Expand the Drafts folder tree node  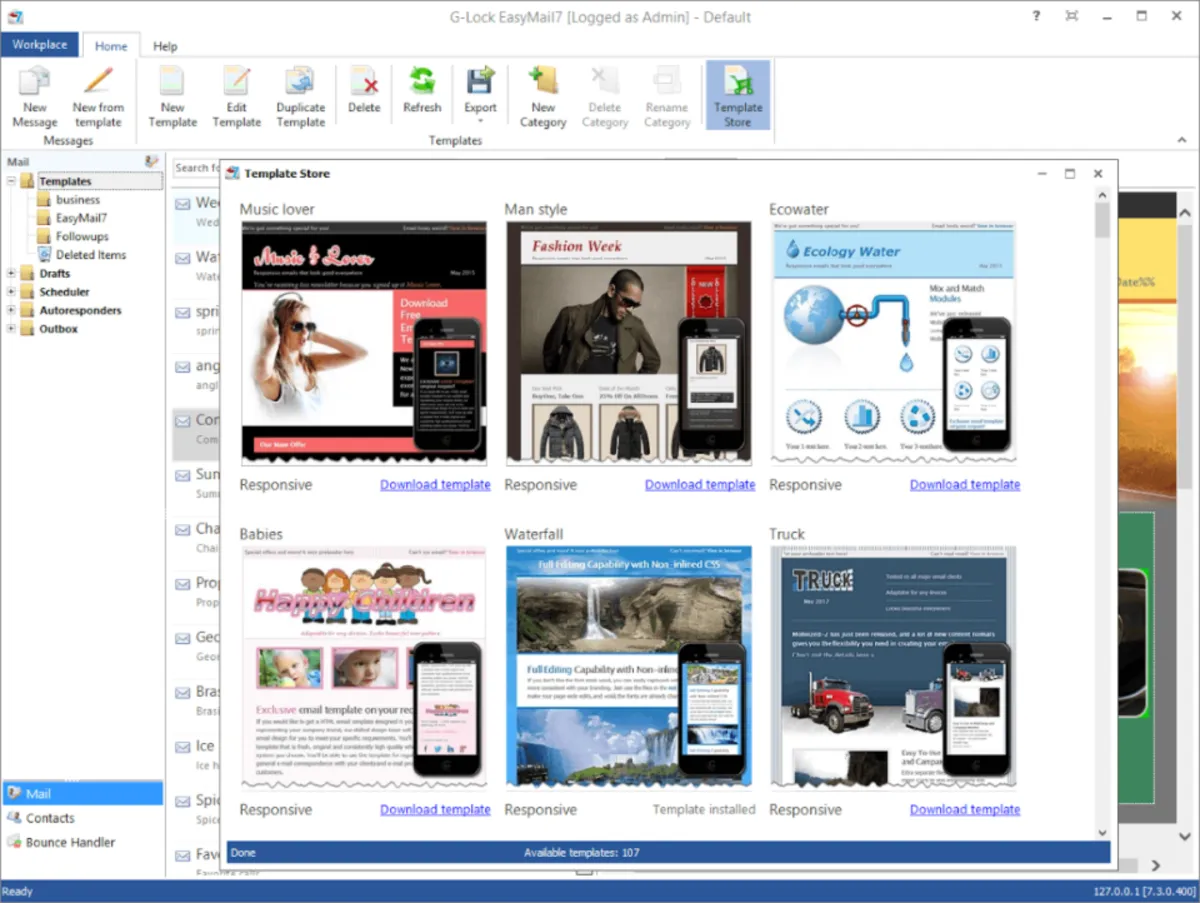[12, 274]
